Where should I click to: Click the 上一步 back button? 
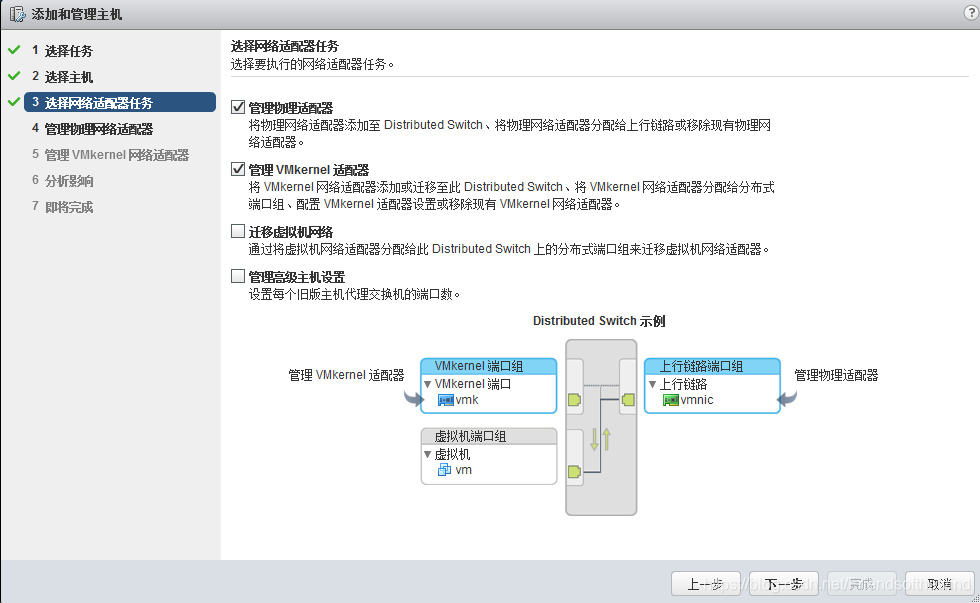point(706,584)
